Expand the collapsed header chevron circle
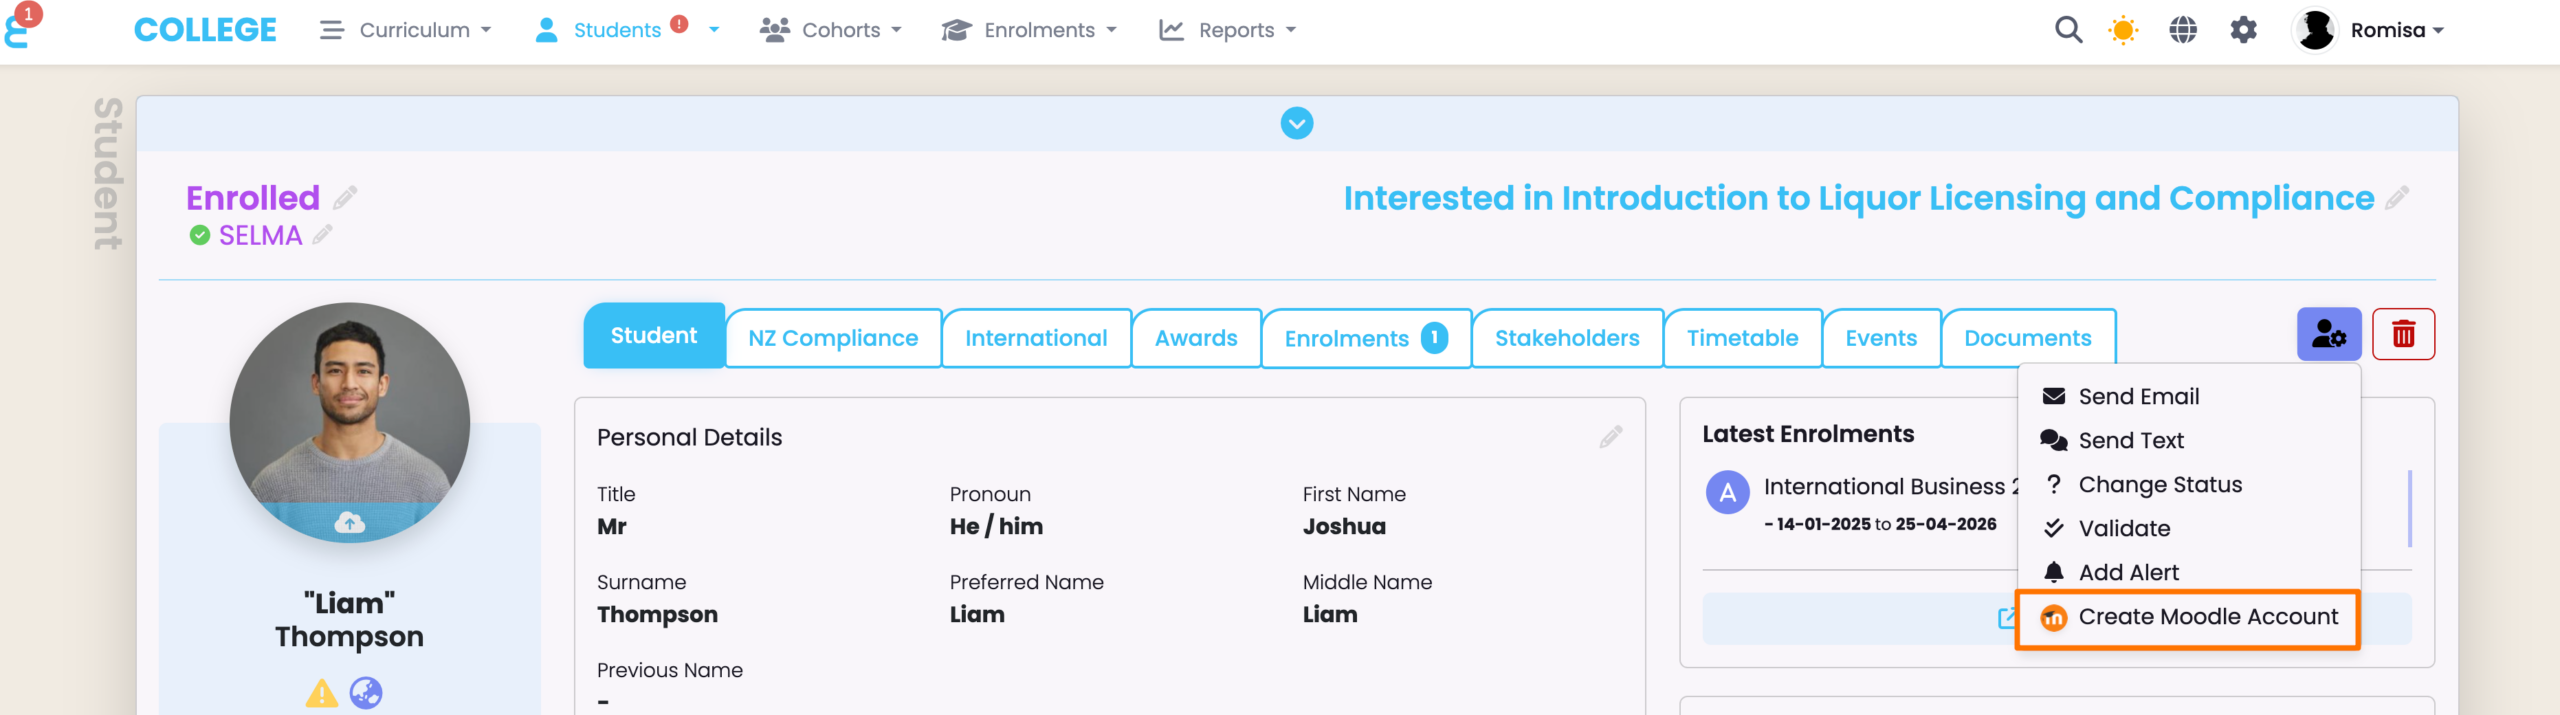2560x715 pixels. 1296,123
